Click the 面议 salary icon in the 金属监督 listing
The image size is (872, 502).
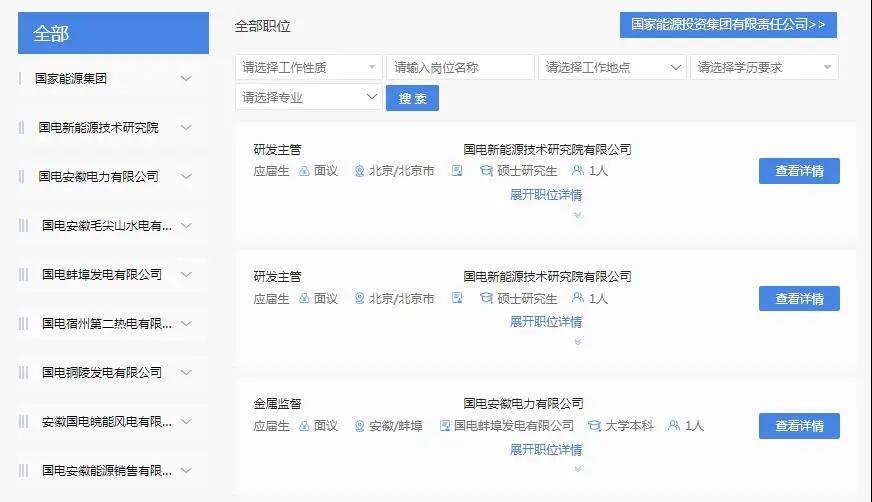point(304,426)
